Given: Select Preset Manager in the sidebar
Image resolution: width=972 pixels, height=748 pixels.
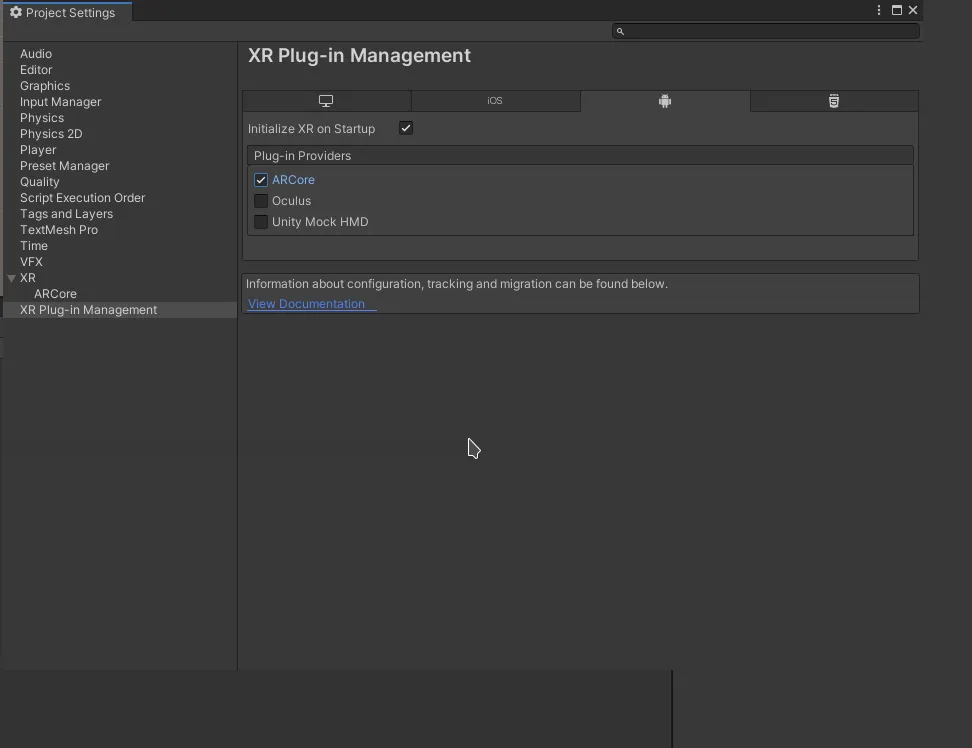Looking at the screenshot, I should click(x=64, y=166).
